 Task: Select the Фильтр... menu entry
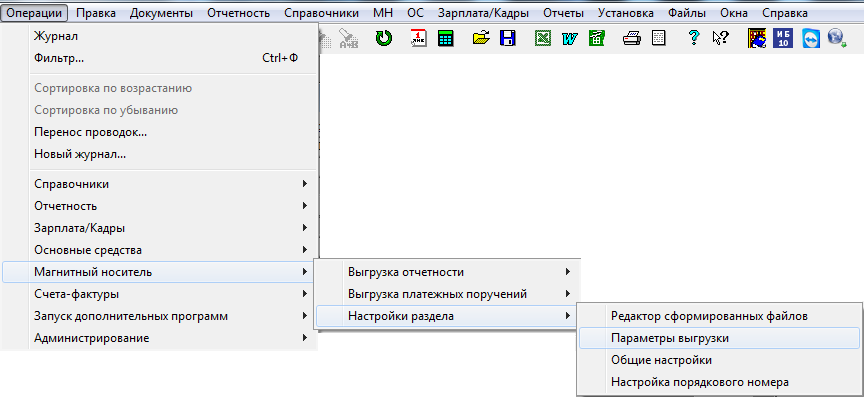tap(160, 58)
